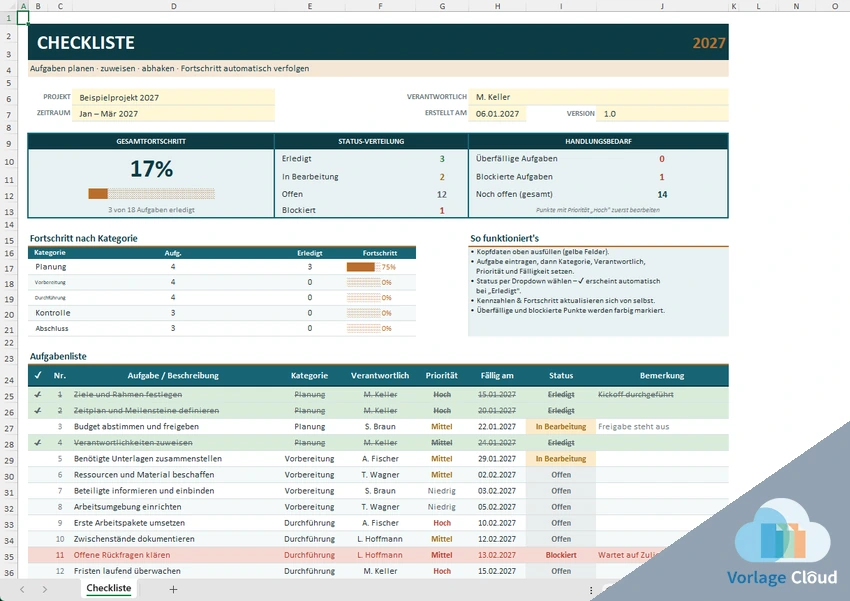Select S. Braun in the Budget abstimmen row
The height and width of the screenshot is (601, 850).
(381, 426)
